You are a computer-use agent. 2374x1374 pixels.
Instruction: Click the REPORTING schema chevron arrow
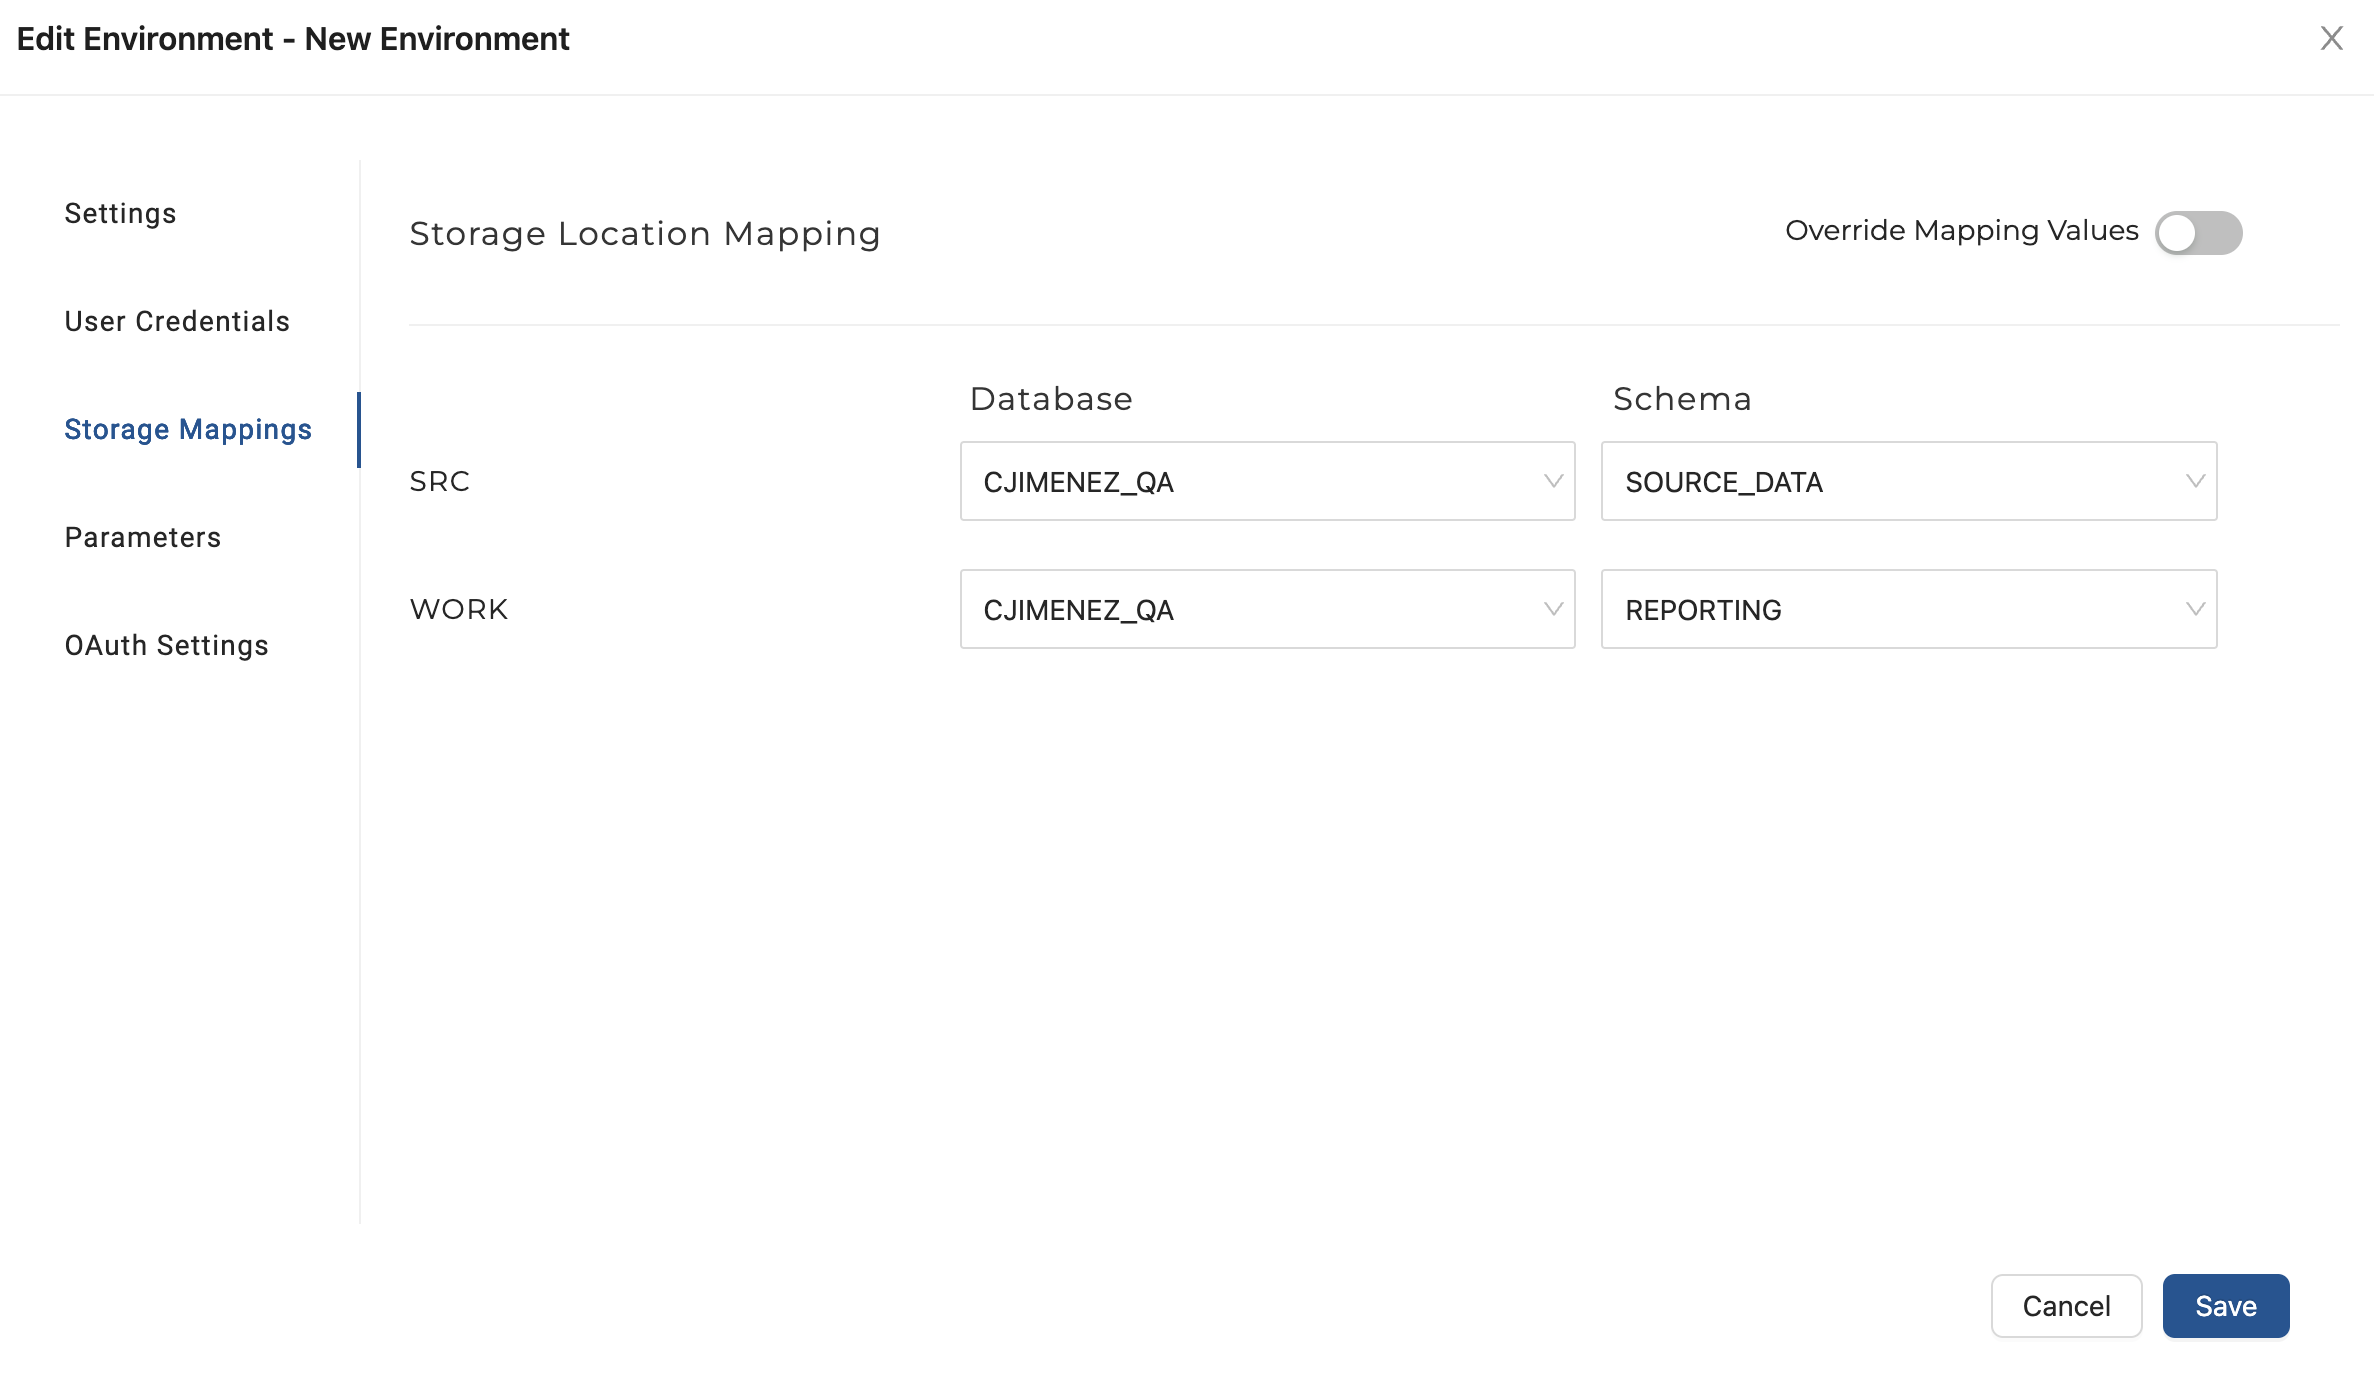point(2195,609)
